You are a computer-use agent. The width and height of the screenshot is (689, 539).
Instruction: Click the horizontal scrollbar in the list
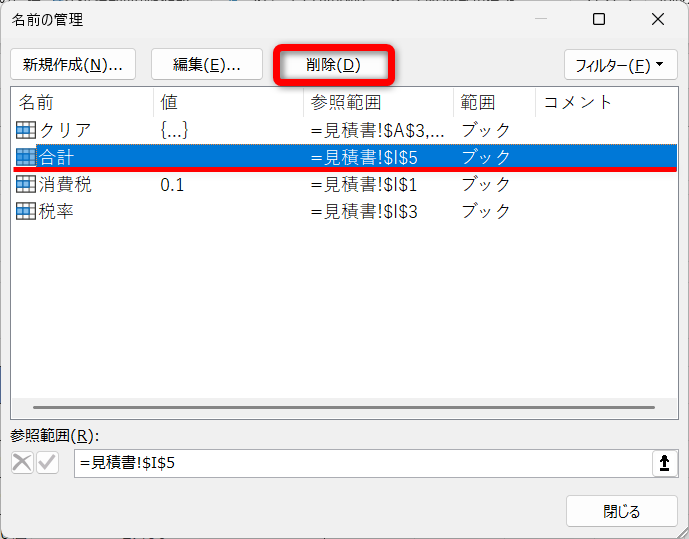(344, 408)
